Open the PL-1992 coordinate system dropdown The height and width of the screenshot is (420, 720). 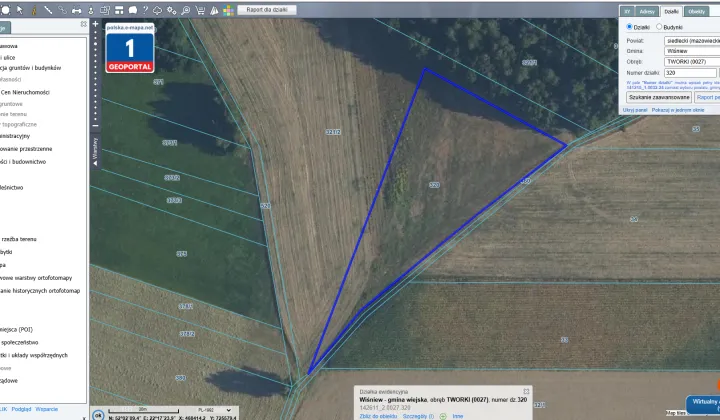(214, 410)
